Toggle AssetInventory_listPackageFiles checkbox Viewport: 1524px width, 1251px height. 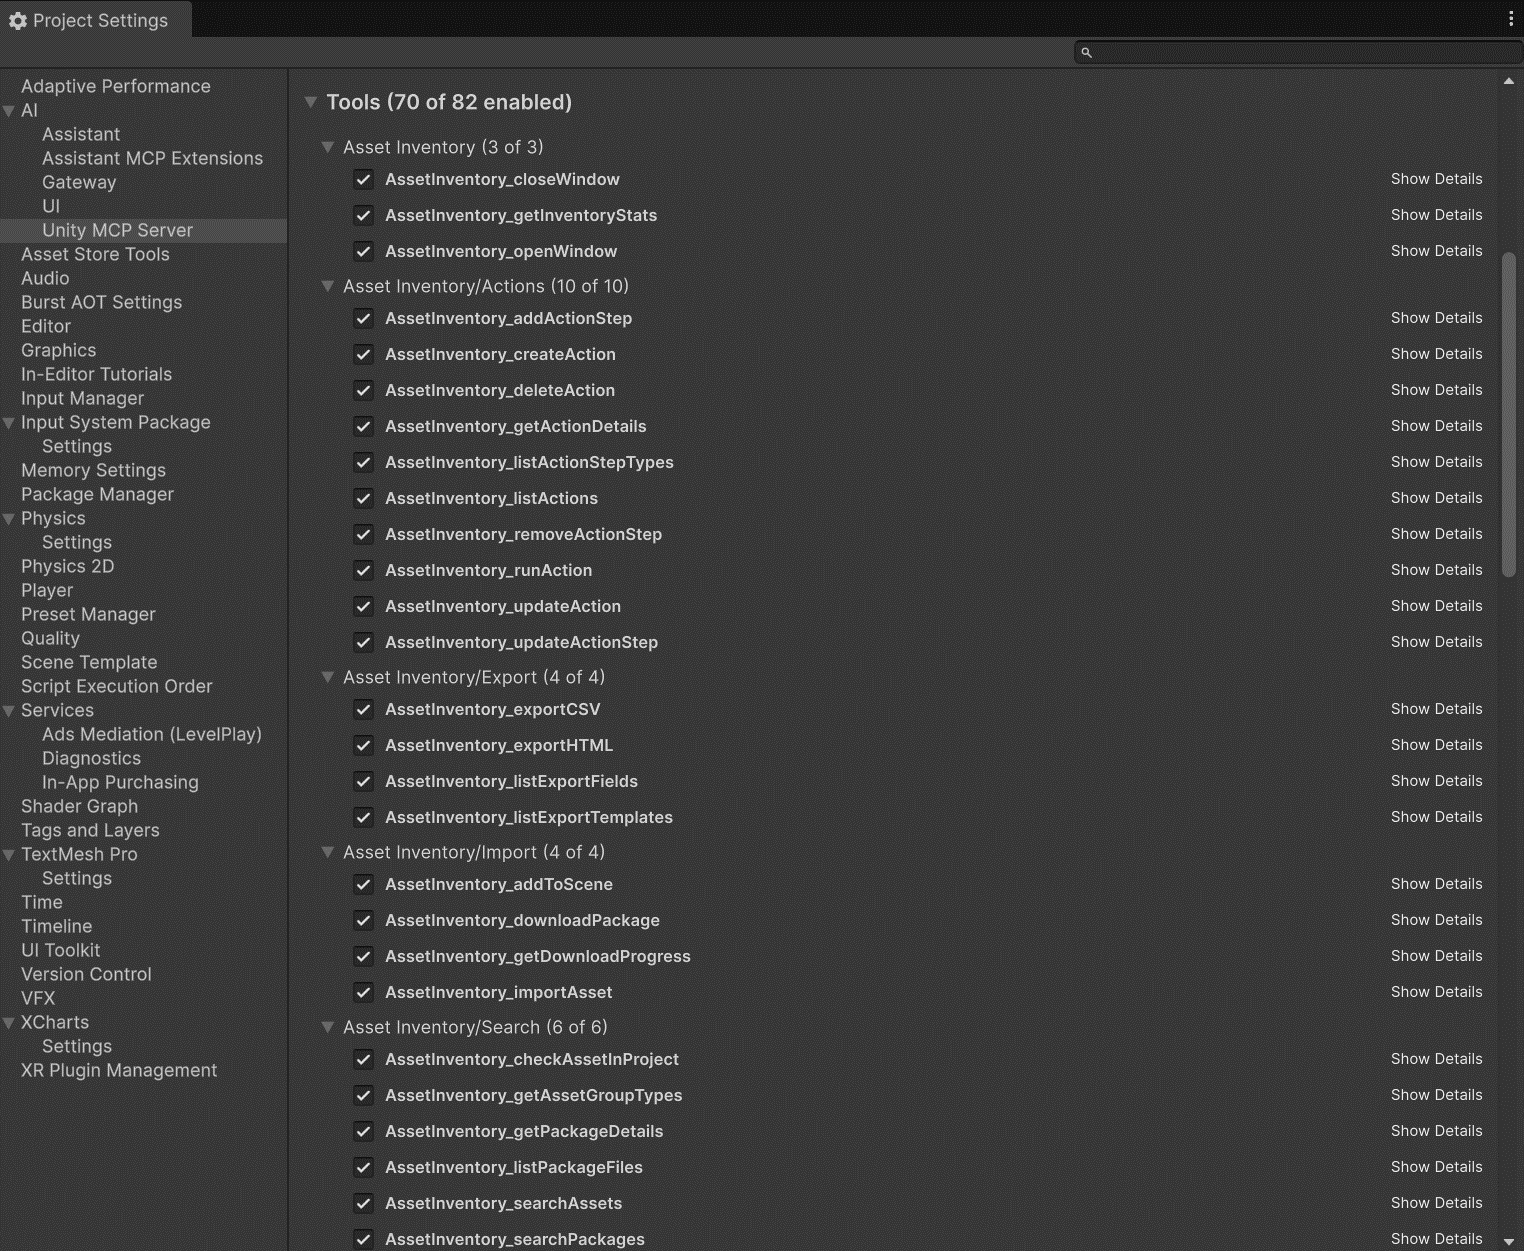point(364,1168)
